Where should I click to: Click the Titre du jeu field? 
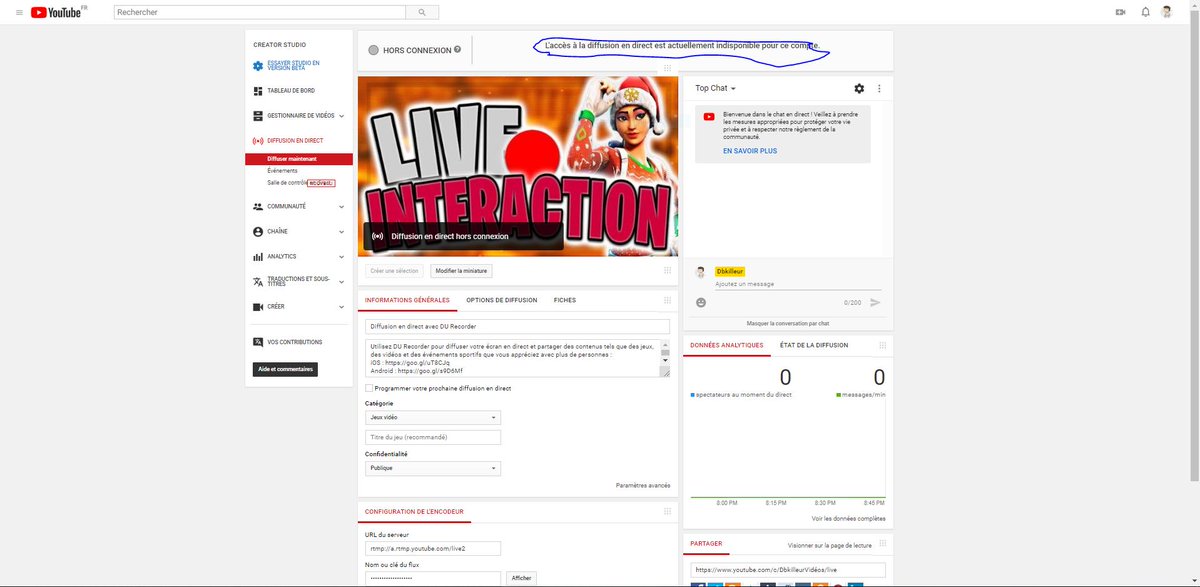(433, 437)
